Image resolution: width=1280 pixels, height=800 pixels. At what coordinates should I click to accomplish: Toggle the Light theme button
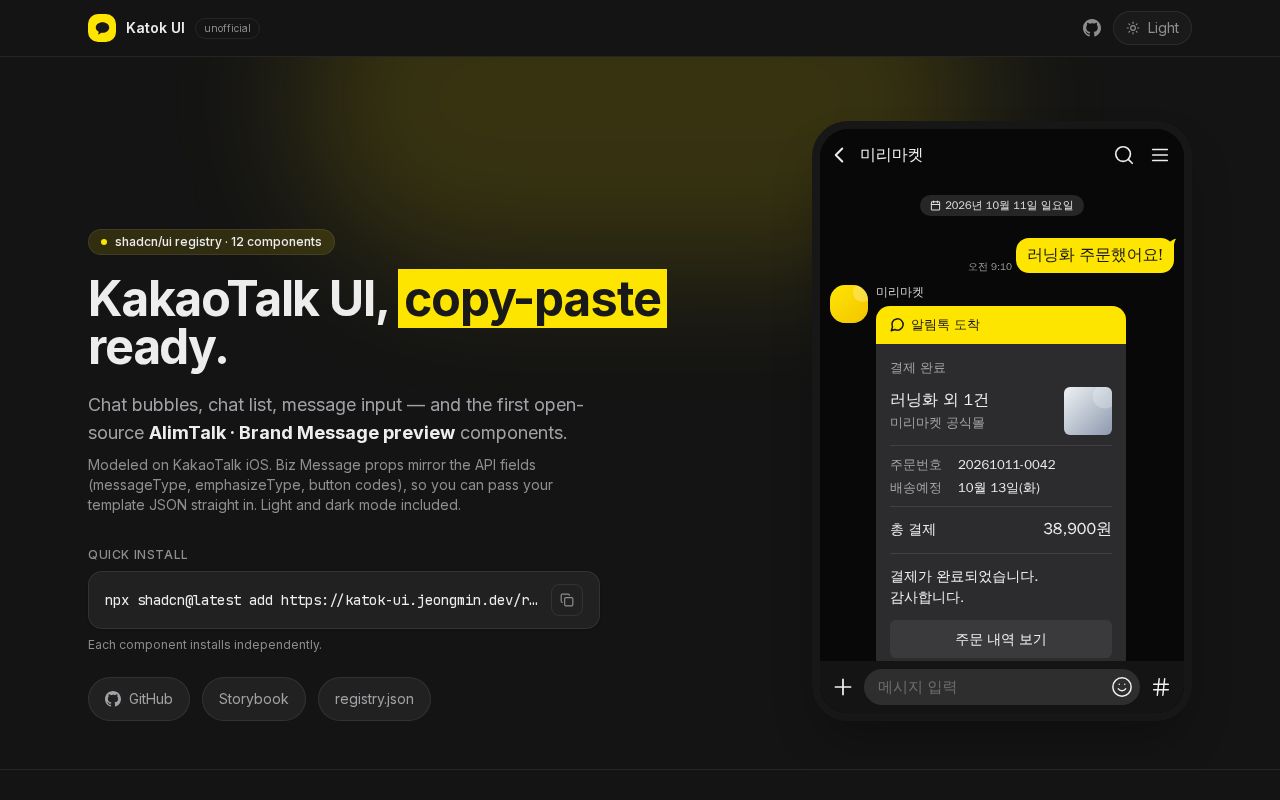click(x=1152, y=28)
